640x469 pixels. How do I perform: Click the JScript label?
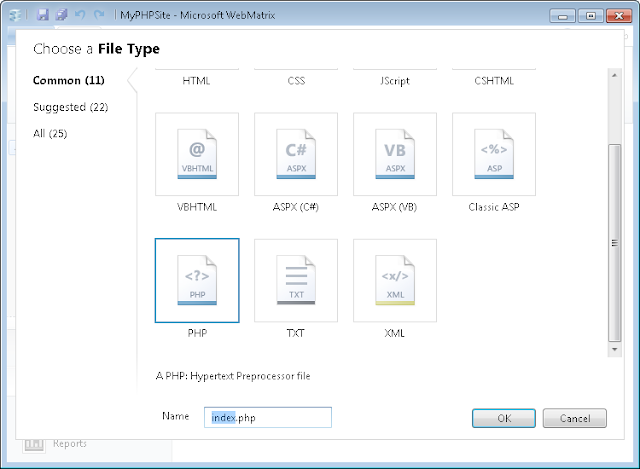(x=395, y=81)
